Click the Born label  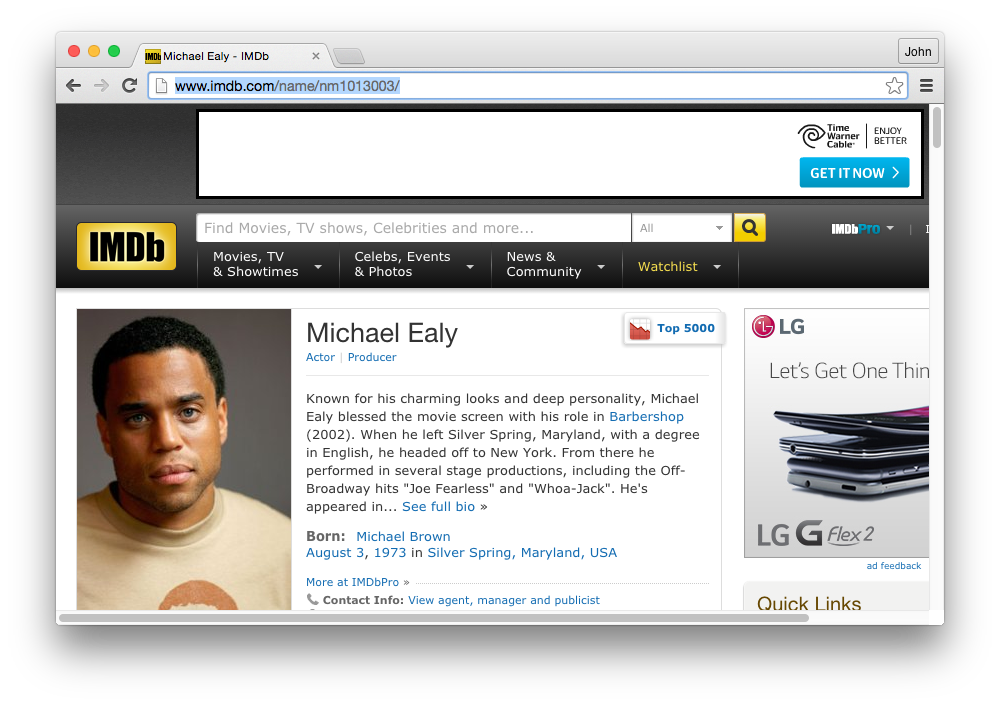point(325,537)
